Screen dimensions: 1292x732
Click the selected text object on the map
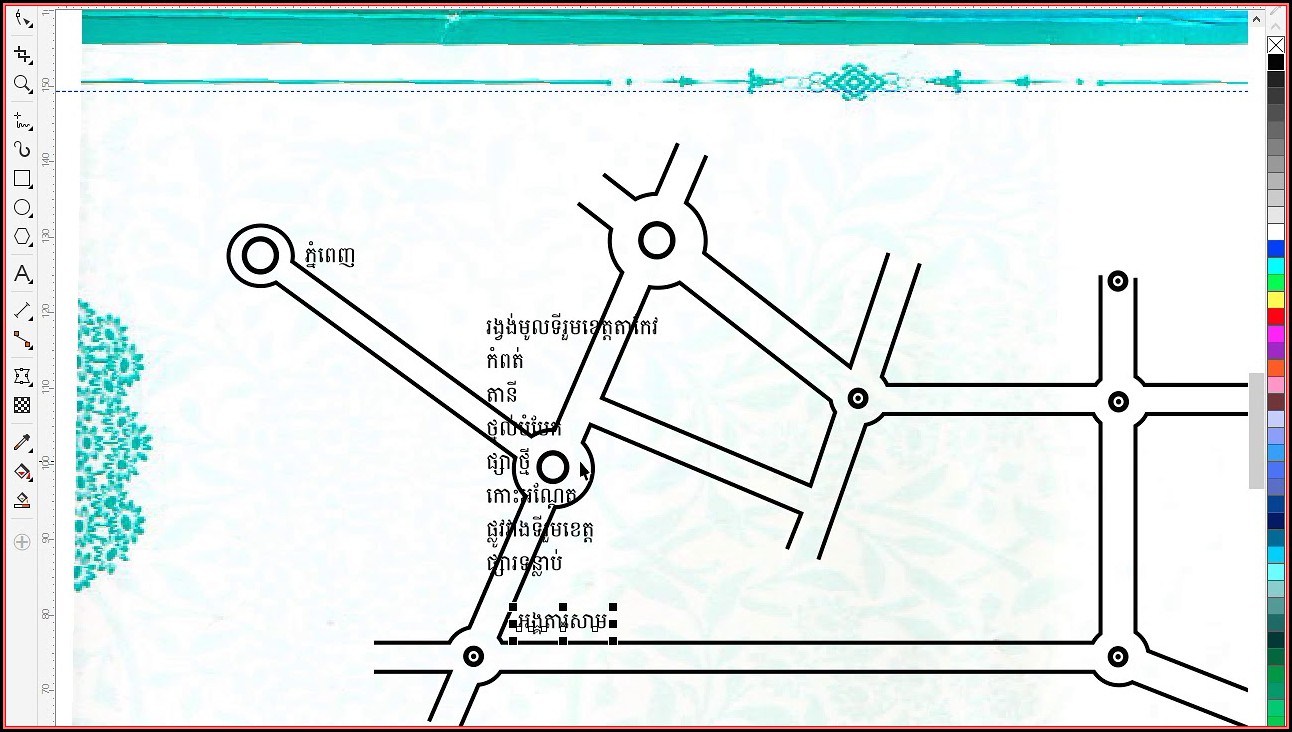[562, 624]
